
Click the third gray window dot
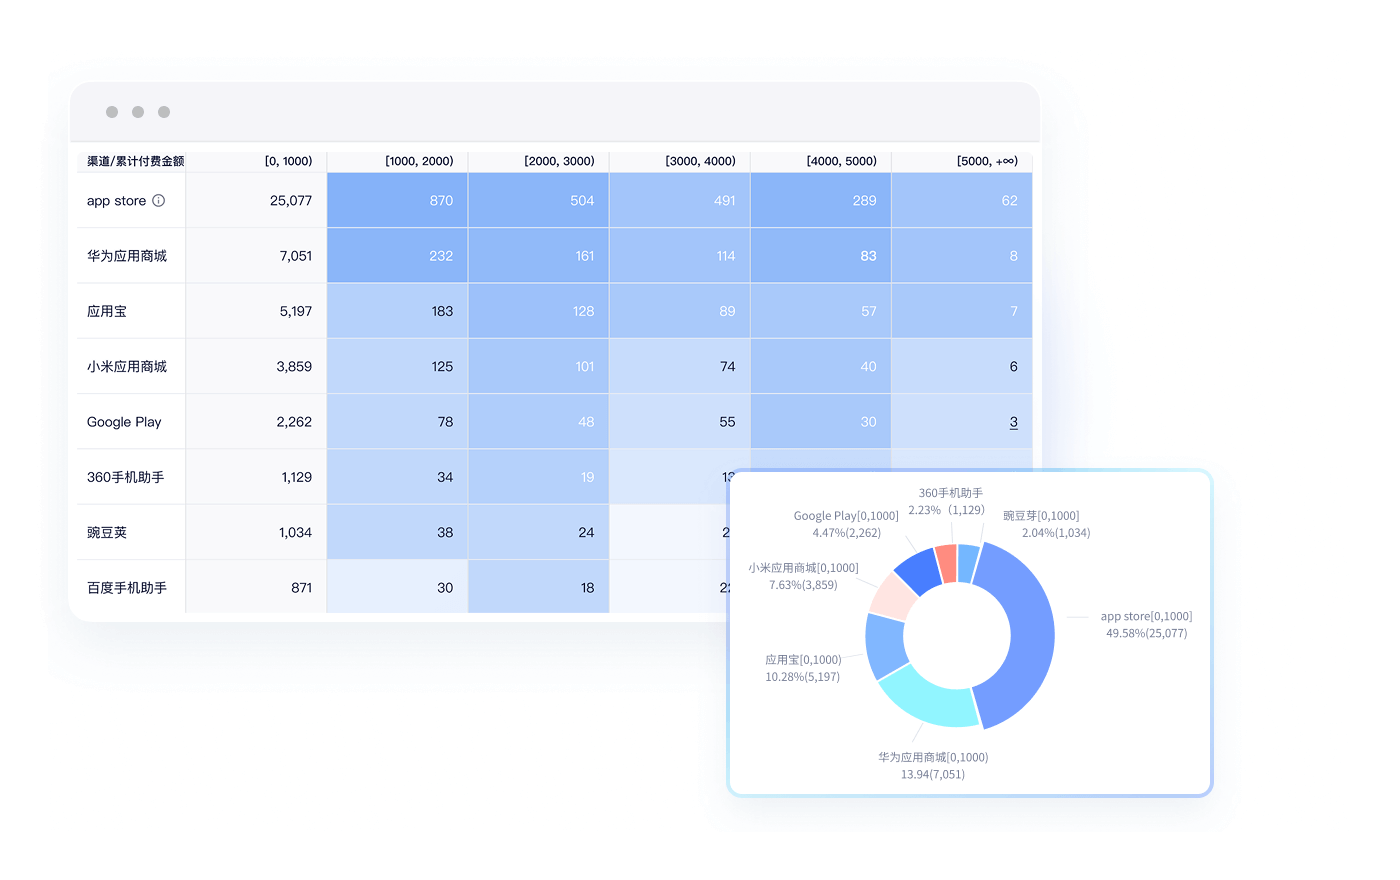coord(164,112)
